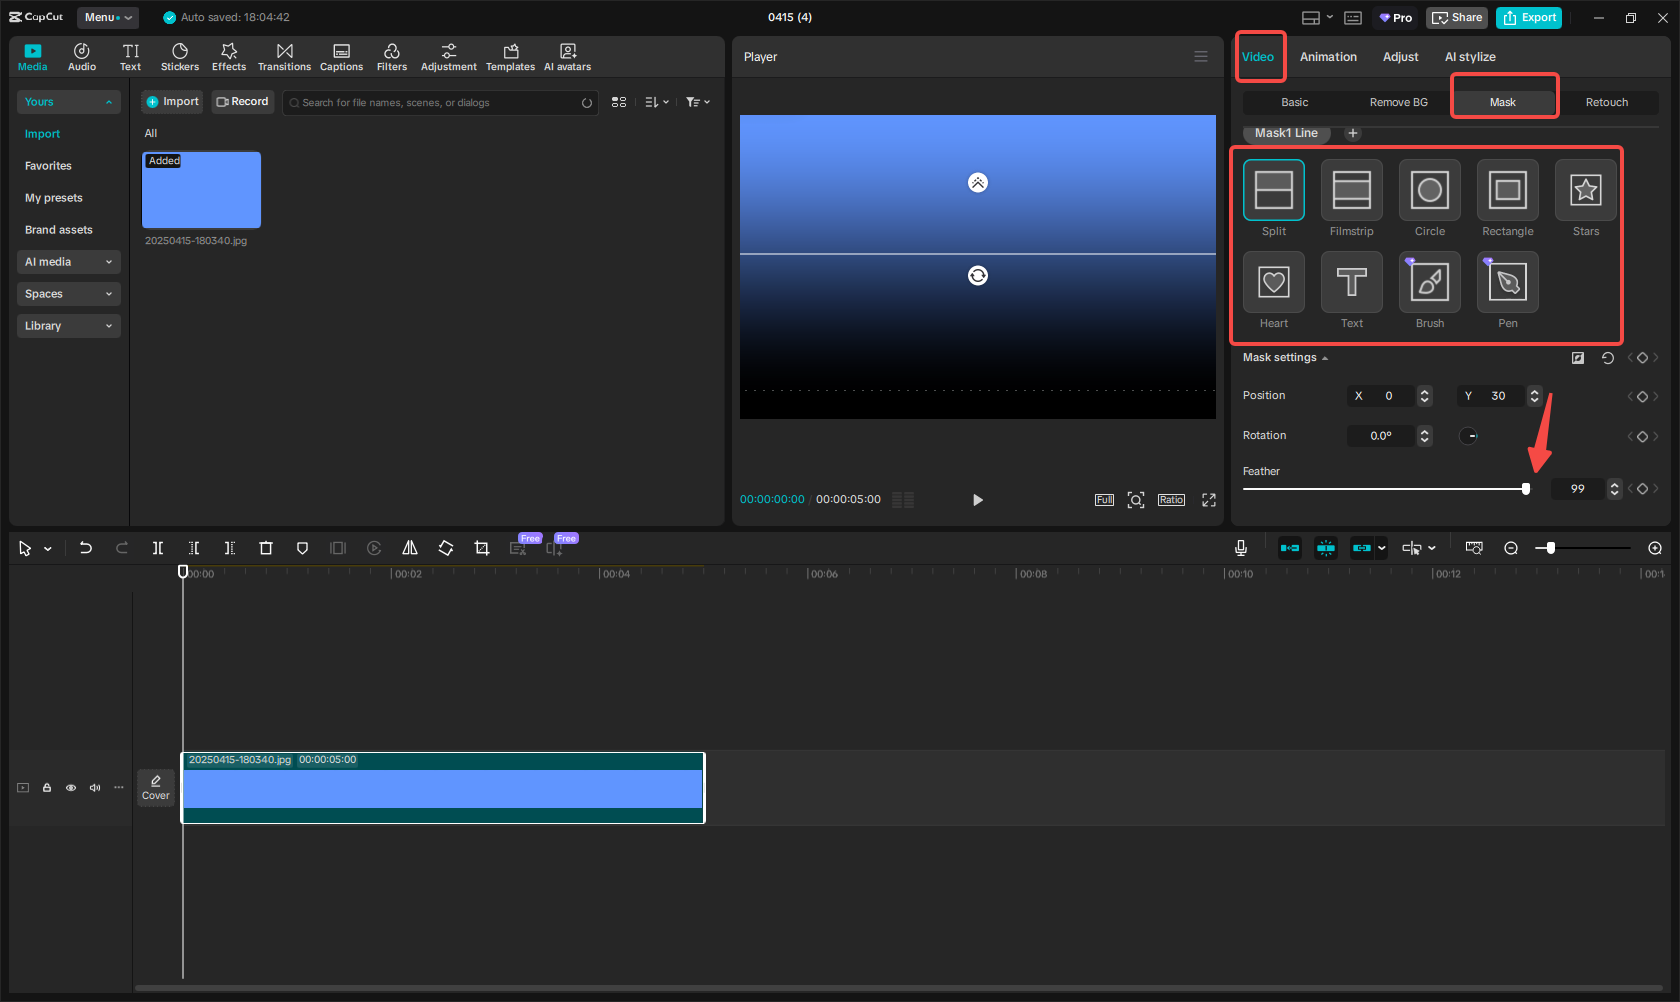Select the 20250415-180340.jpg media thumbnail
Viewport: 1680px width, 1002px height.
(x=201, y=190)
